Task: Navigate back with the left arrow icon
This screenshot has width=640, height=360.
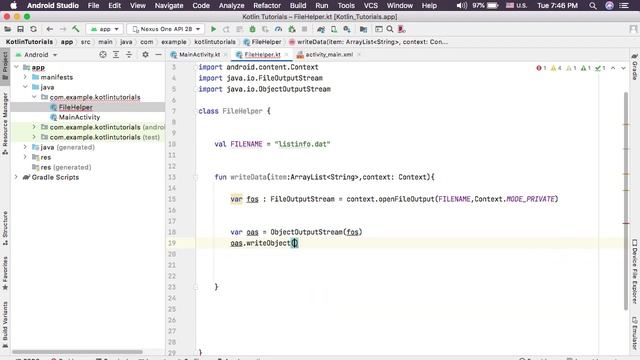Action: pyautogui.click(x=50, y=29)
